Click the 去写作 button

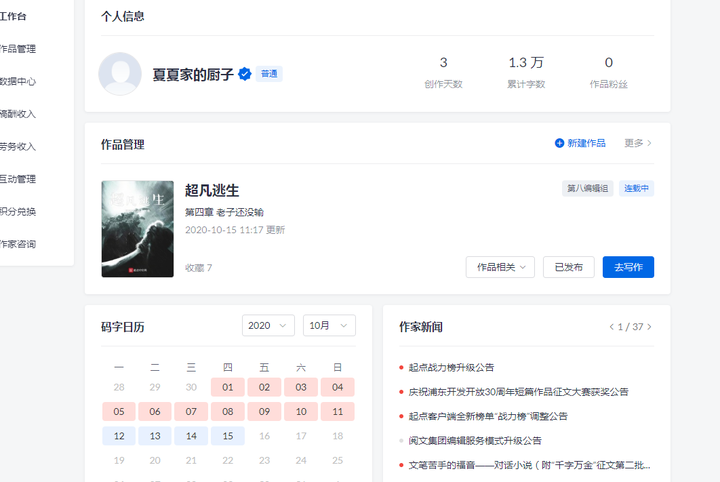coord(628,267)
